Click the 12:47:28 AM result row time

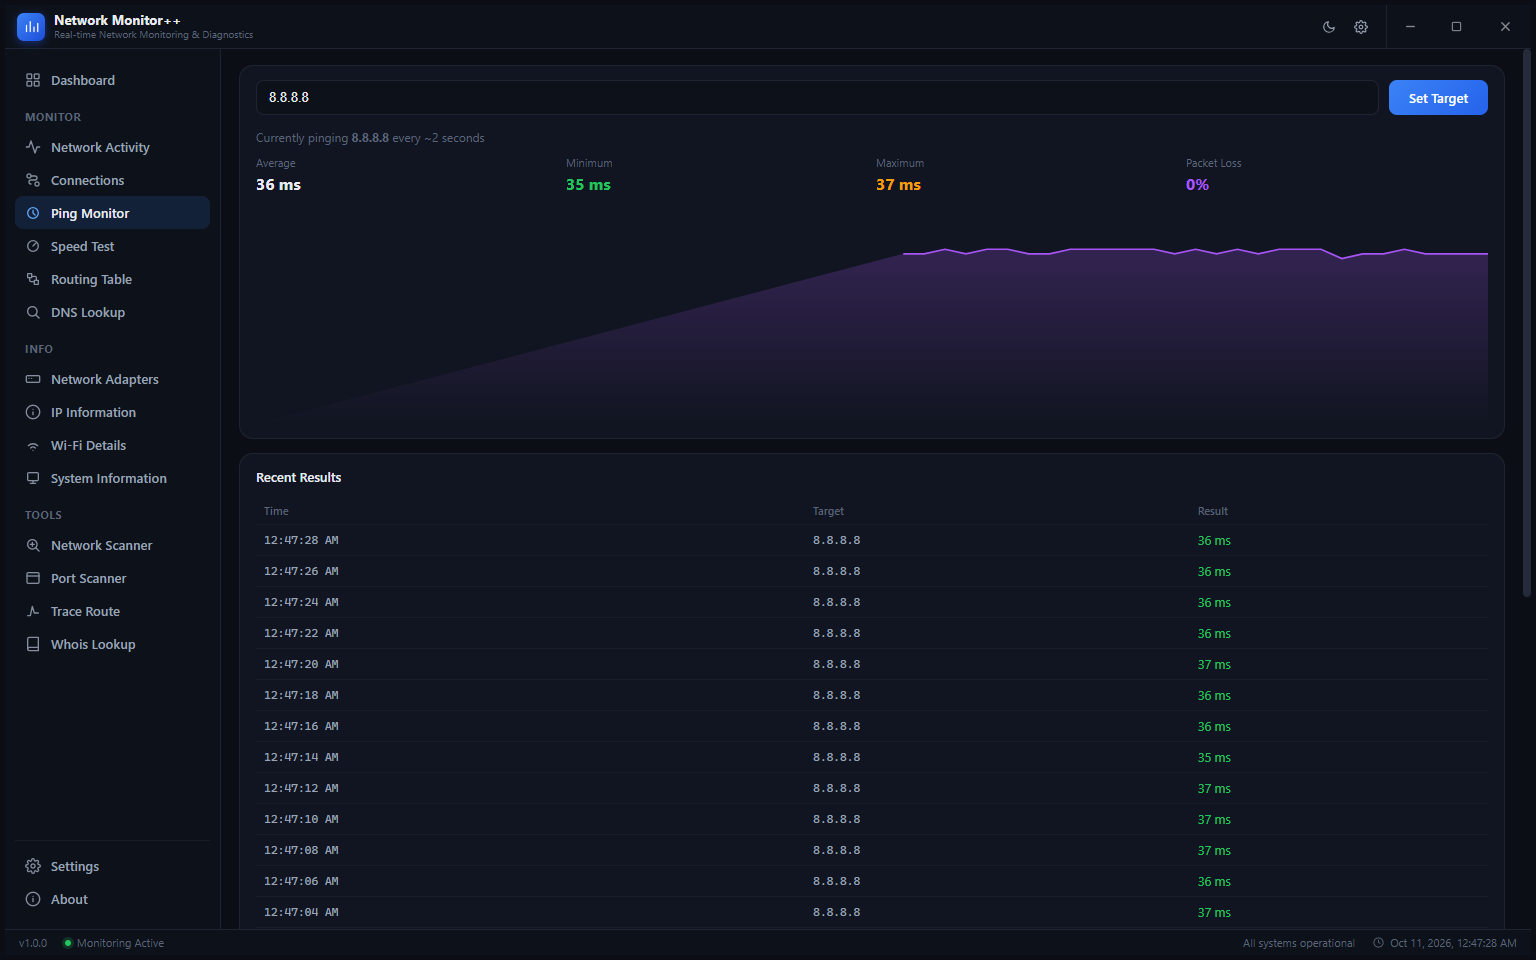301,540
